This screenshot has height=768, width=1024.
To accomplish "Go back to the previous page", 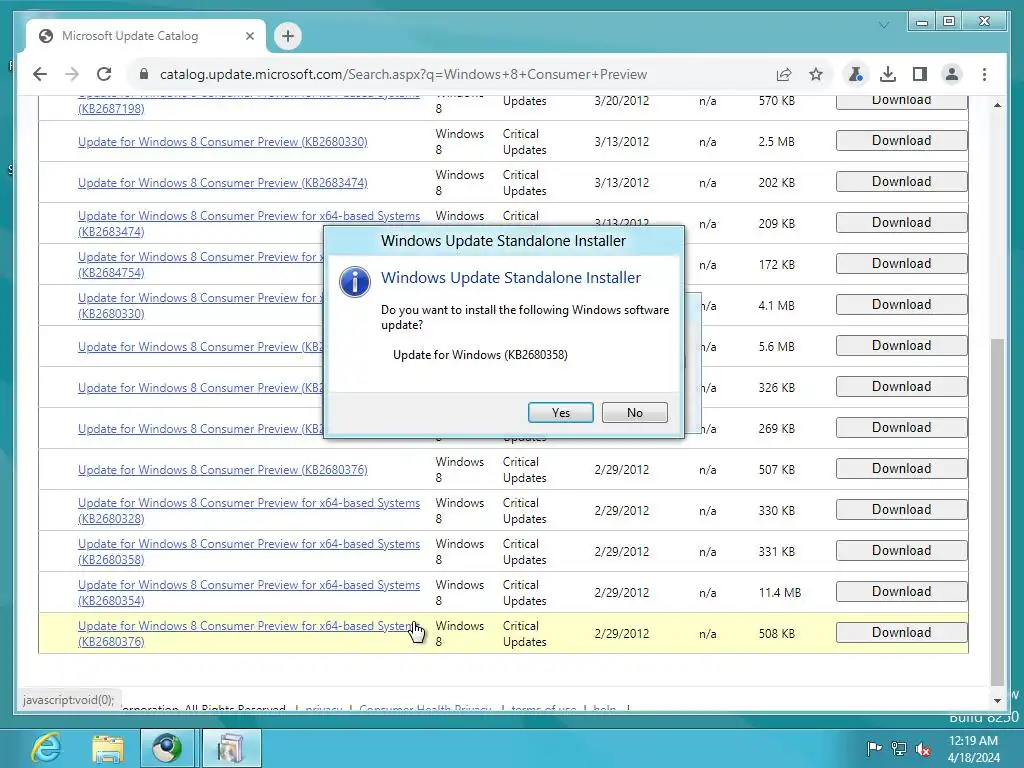I will point(40,74).
